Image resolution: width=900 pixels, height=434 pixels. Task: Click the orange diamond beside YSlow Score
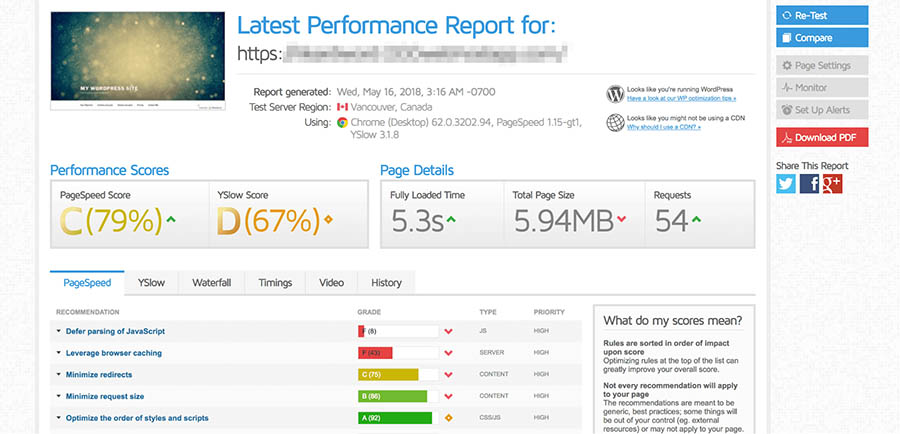click(327, 220)
